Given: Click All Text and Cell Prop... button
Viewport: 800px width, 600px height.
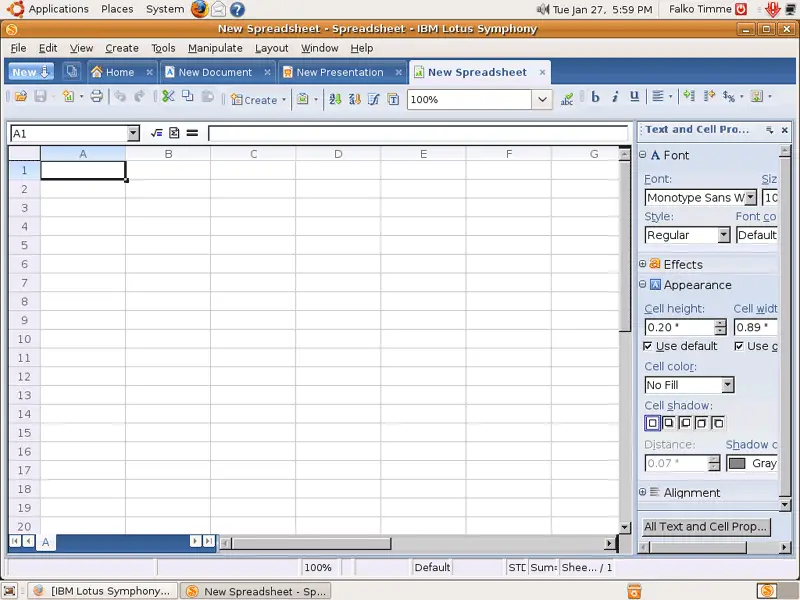Looking at the screenshot, I should (x=706, y=527).
